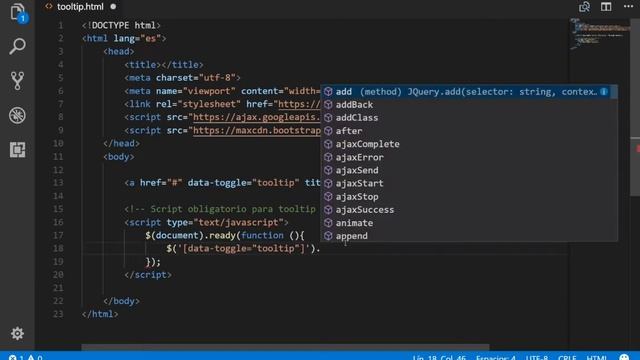Open the Source Control view
The width and height of the screenshot is (640, 360).
click(x=18, y=81)
